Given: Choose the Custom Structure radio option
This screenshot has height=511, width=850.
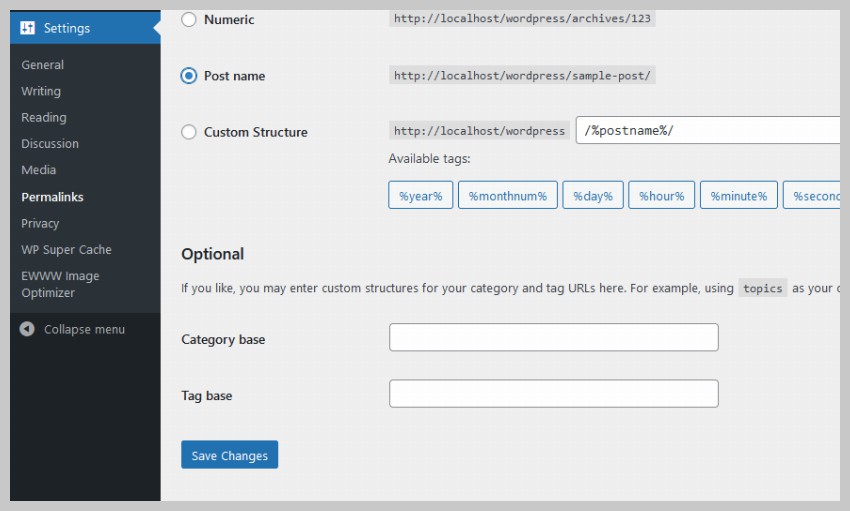Looking at the screenshot, I should click(x=189, y=132).
